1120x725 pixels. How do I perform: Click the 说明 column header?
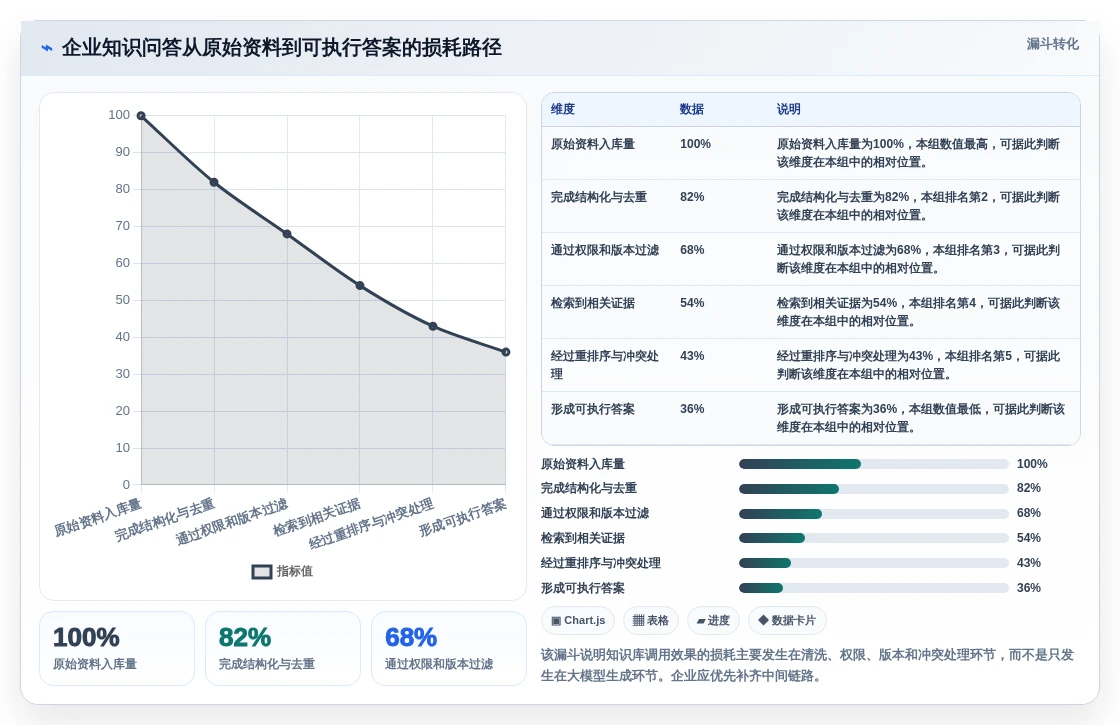click(789, 109)
